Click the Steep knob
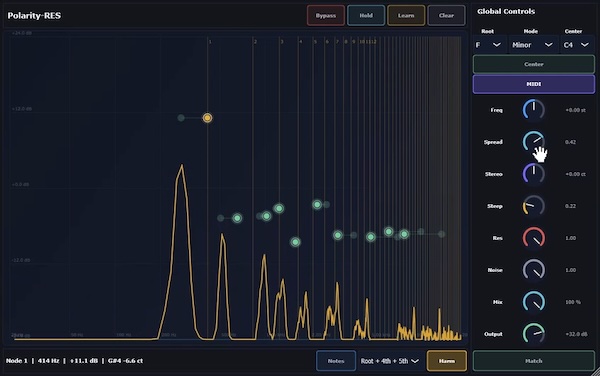 534,206
